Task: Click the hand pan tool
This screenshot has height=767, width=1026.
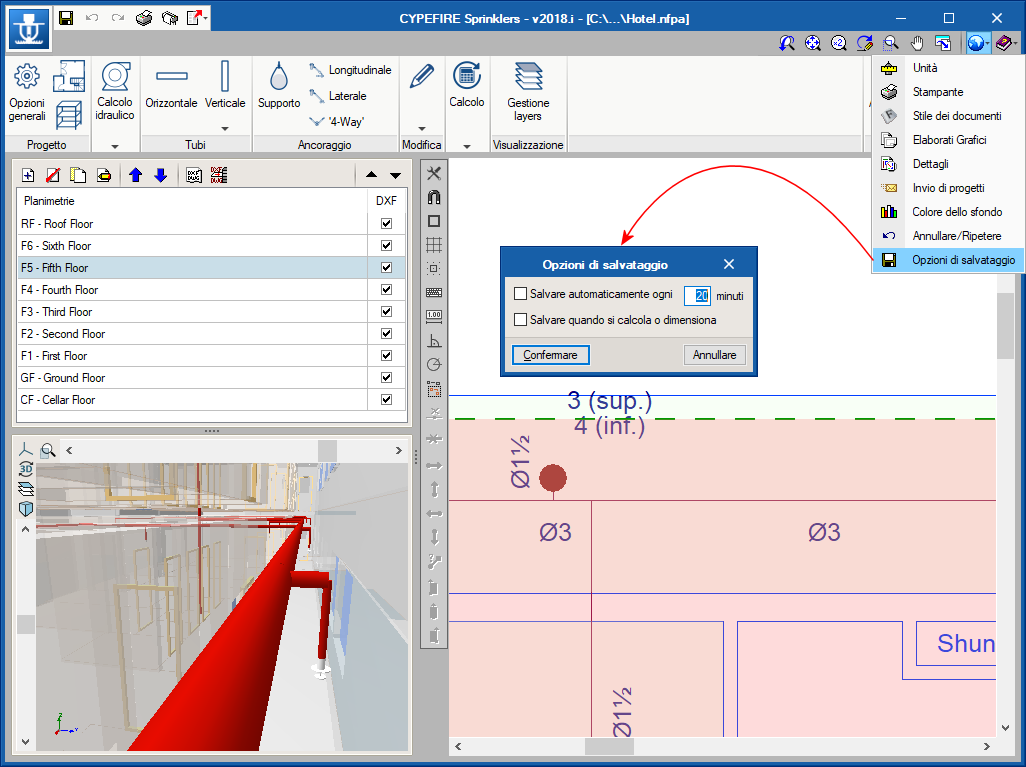Action: (x=917, y=43)
